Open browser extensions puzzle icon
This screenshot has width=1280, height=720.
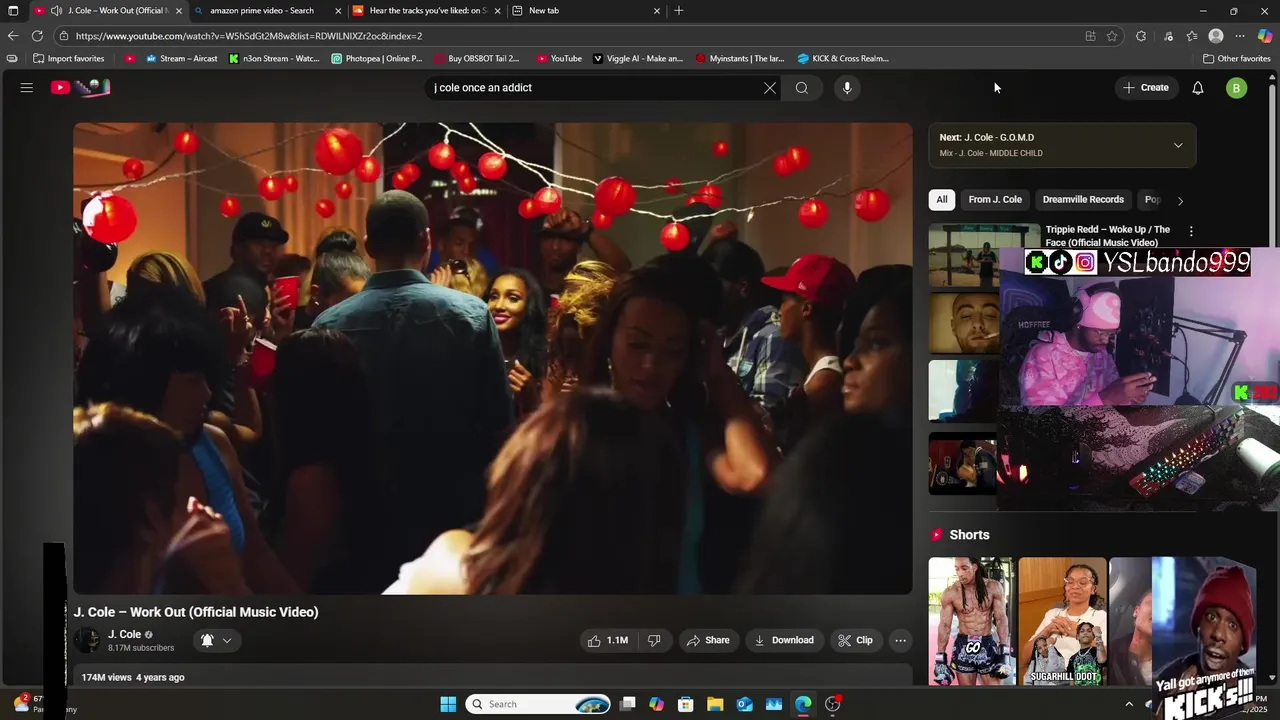(1141, 36)
